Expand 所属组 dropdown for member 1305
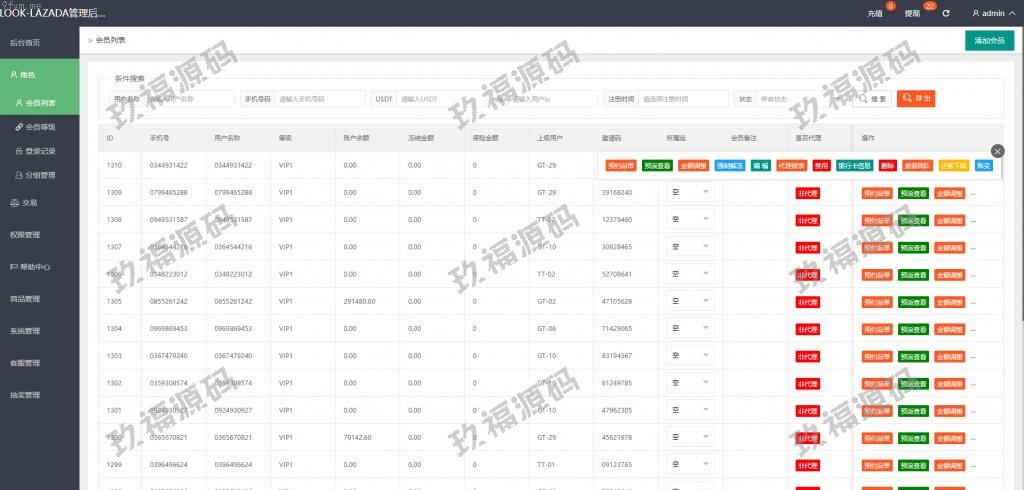The height and width of the screenshot is (490, 1024). [690, 301]
